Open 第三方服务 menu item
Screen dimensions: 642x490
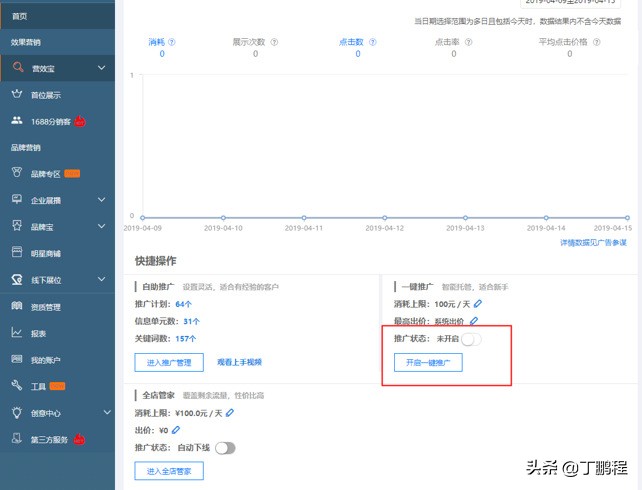pyautogui.click(x=57, y=439)
